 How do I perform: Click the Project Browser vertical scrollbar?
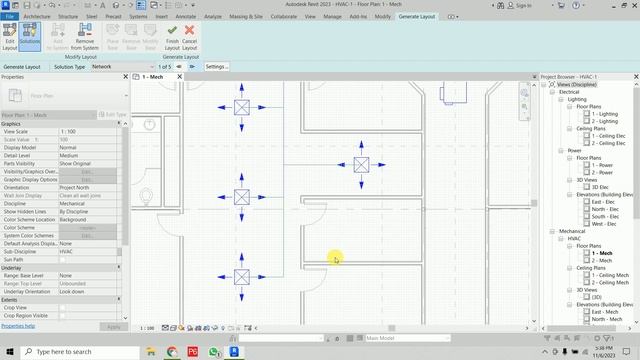point(636,153)
